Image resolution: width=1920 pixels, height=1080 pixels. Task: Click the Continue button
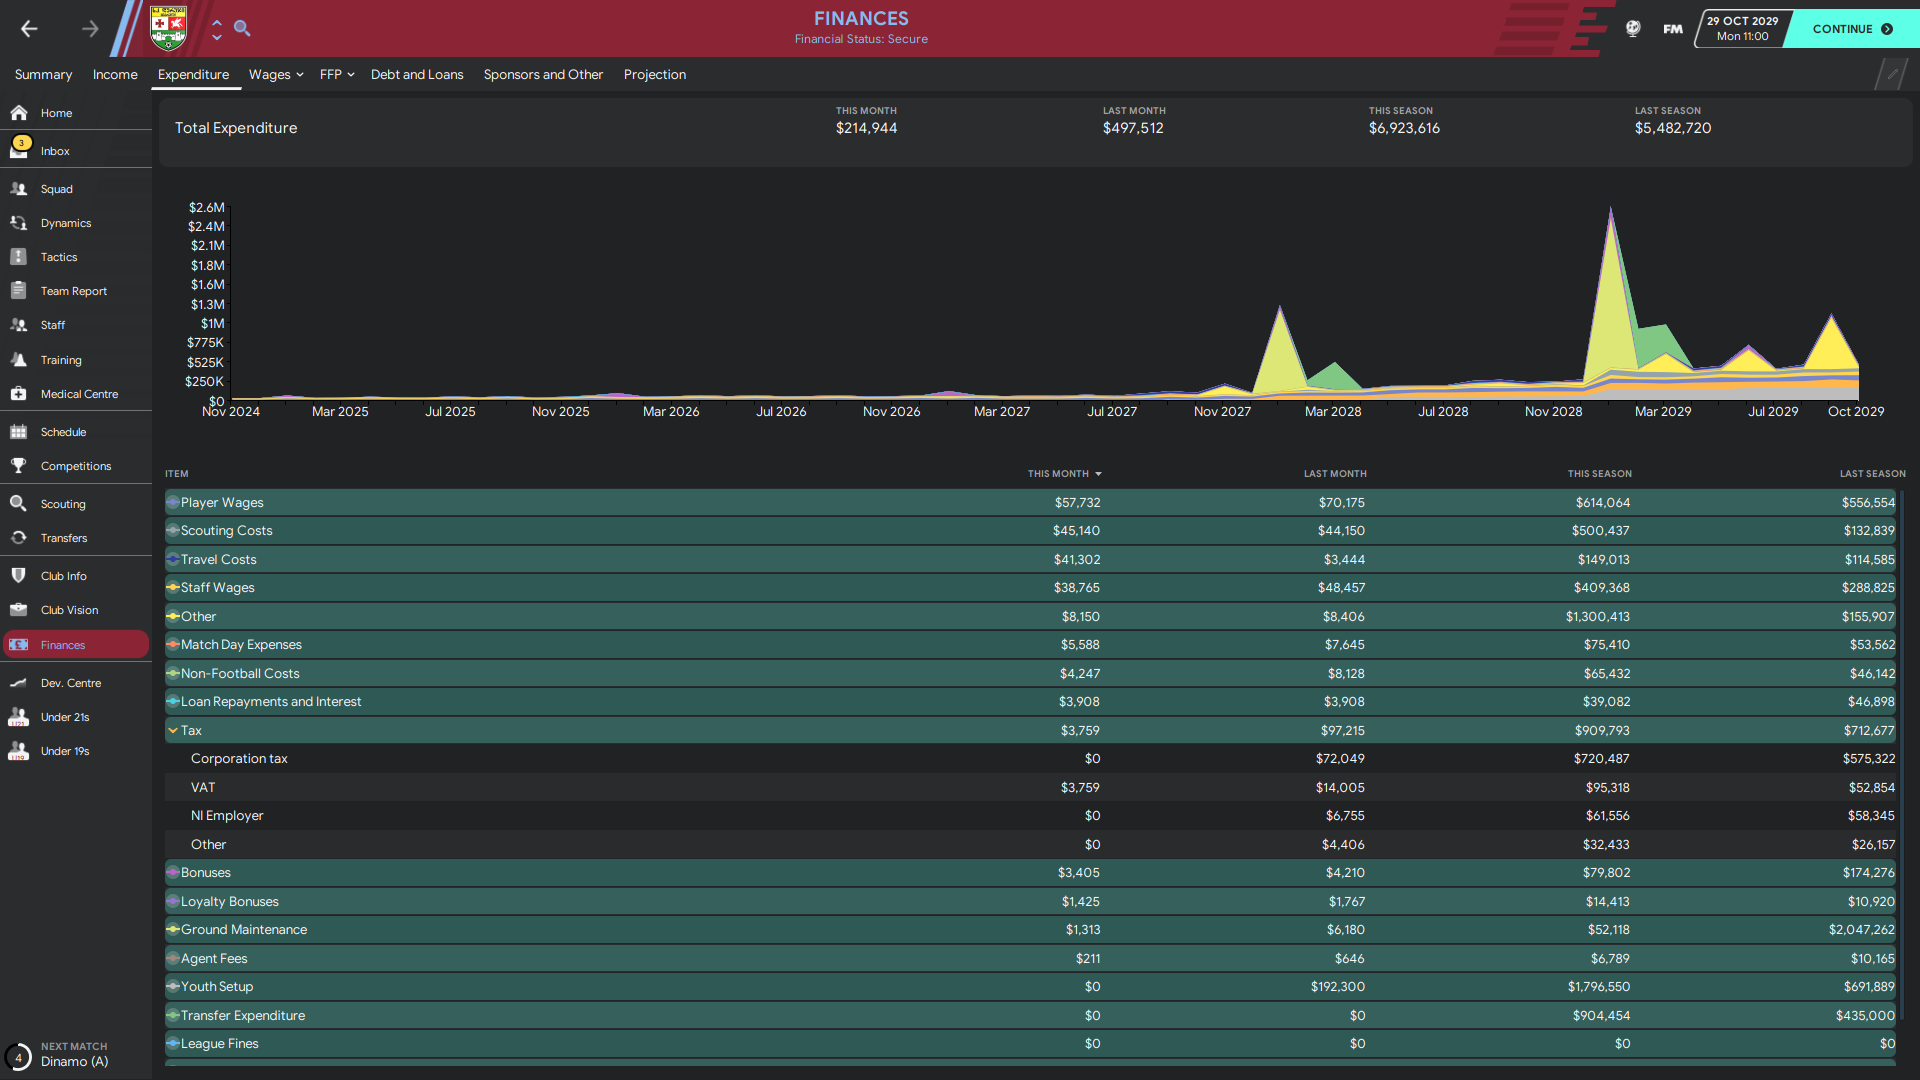pyautogui.click(x=1852, y=29)
